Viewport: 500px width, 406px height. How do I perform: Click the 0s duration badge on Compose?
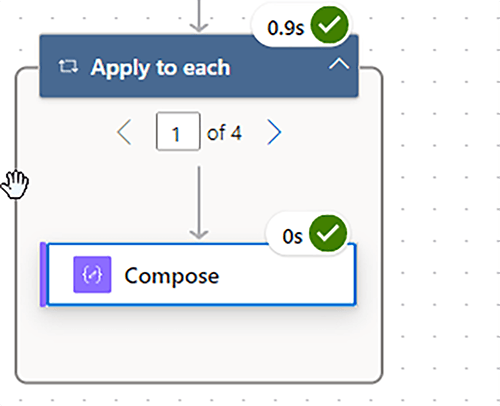(292, 237)
